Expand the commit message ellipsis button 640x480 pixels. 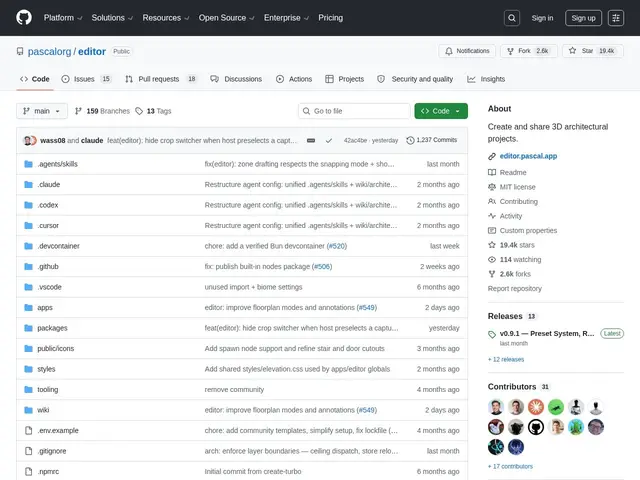click(x=311, y=140)
